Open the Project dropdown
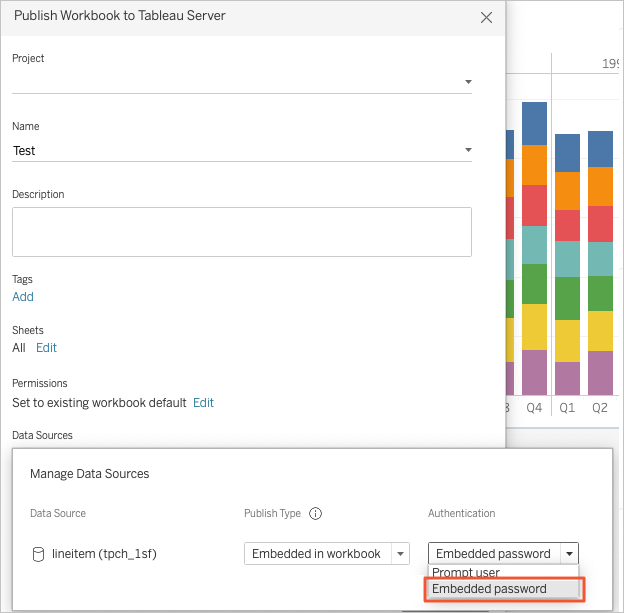624x613 pixels. [467, 82]
